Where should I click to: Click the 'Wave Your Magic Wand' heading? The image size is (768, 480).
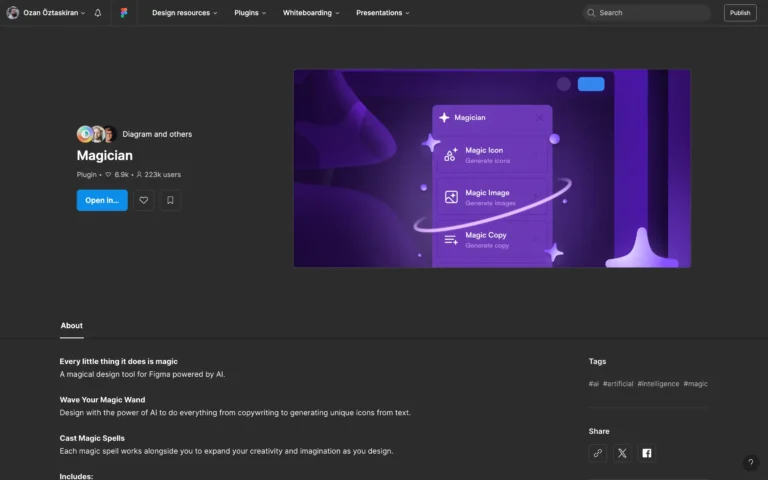point(102,400)
